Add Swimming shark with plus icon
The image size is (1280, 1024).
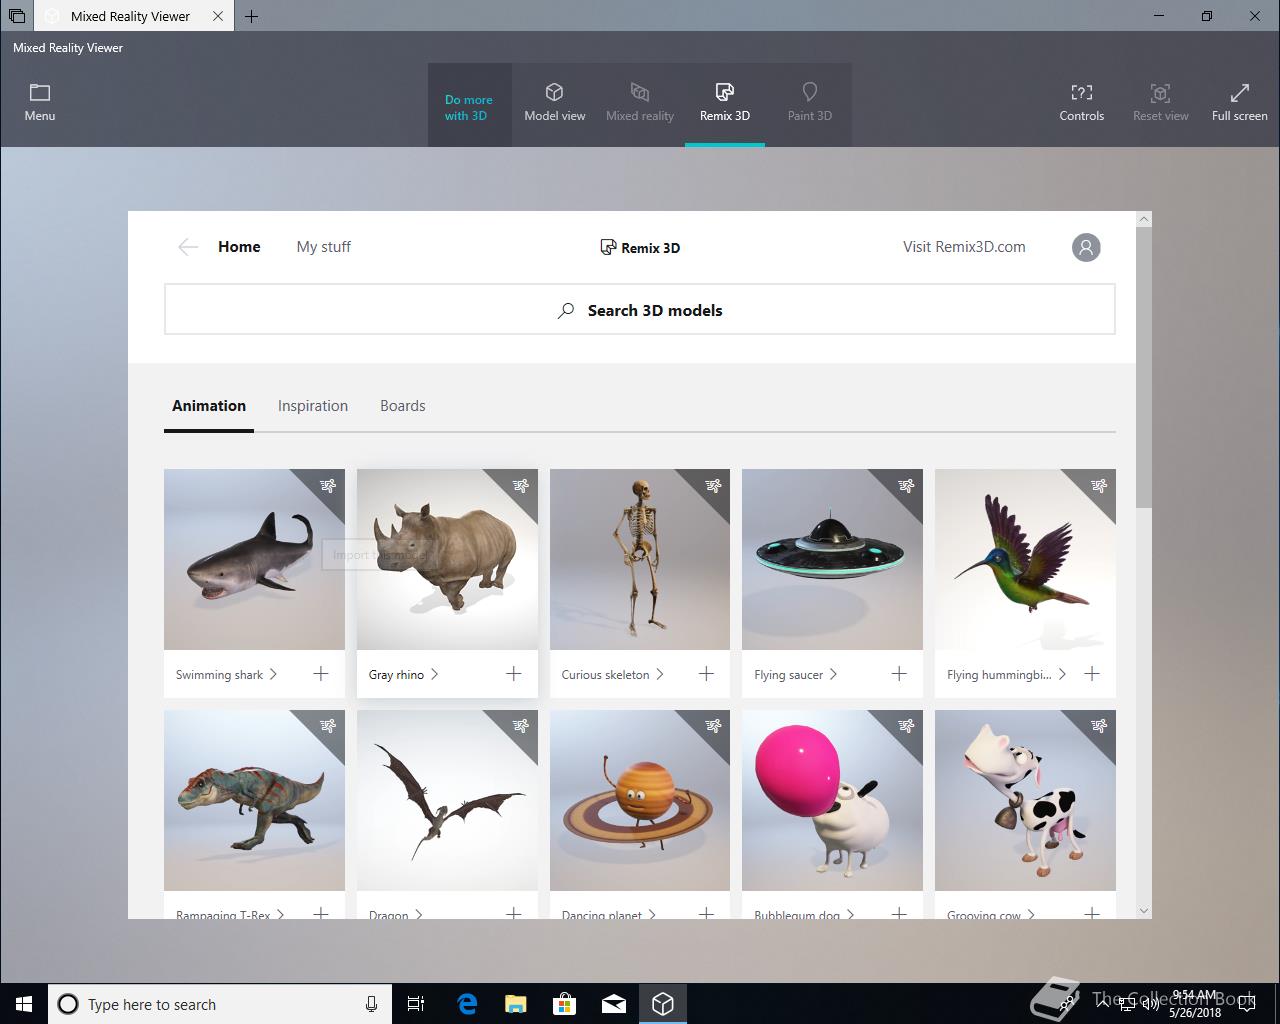click(x=321, y=674)
